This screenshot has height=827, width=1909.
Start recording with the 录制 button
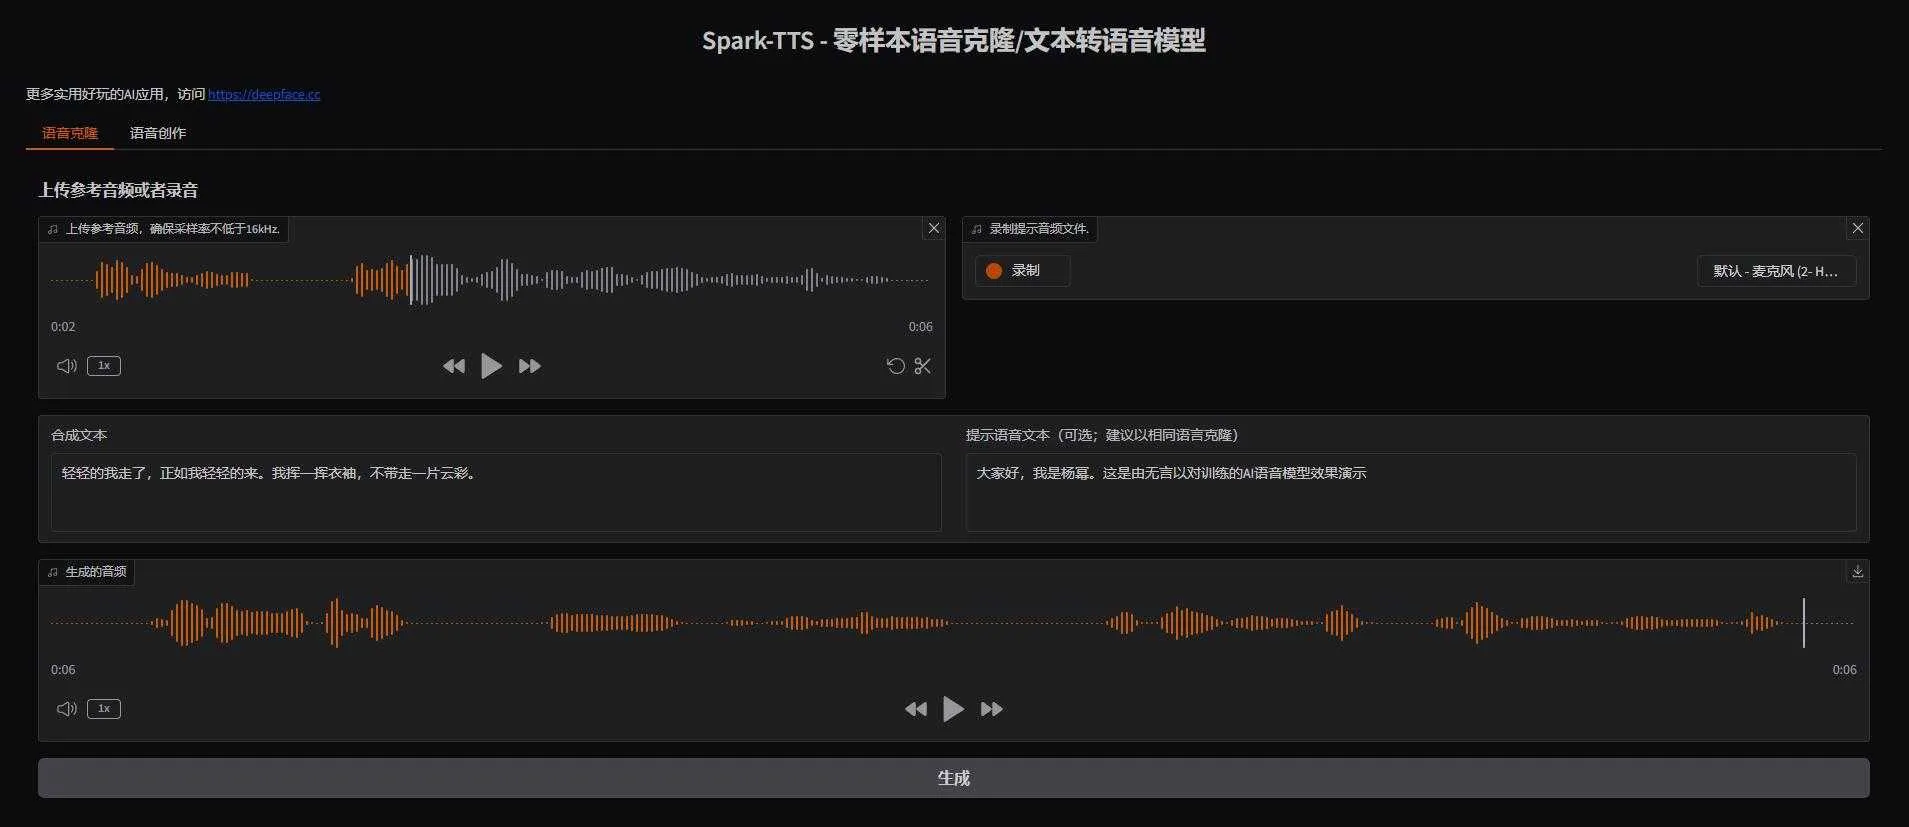[1022, 271]
